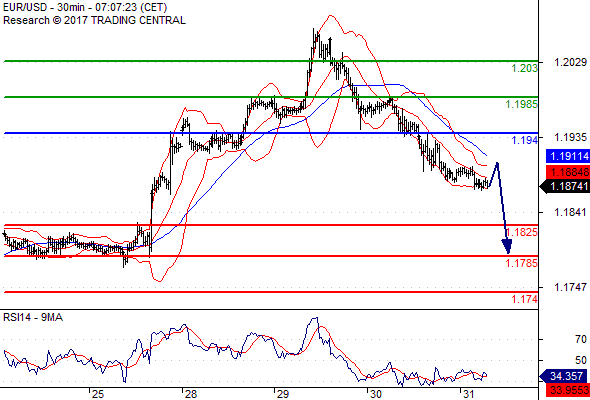Viewport: 590px width, 400px height.
Task: Click date marker 25 on time axis
Action: 98,394
